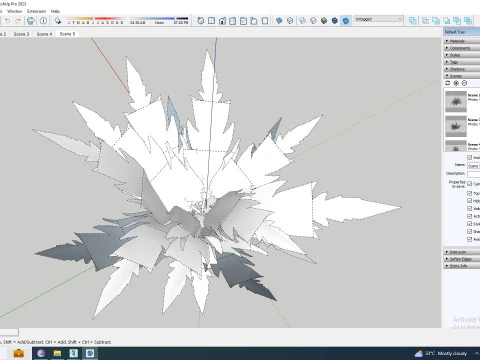Expand the Soften Edges tray panel
The image size is (480, 360).
[462, 259]
